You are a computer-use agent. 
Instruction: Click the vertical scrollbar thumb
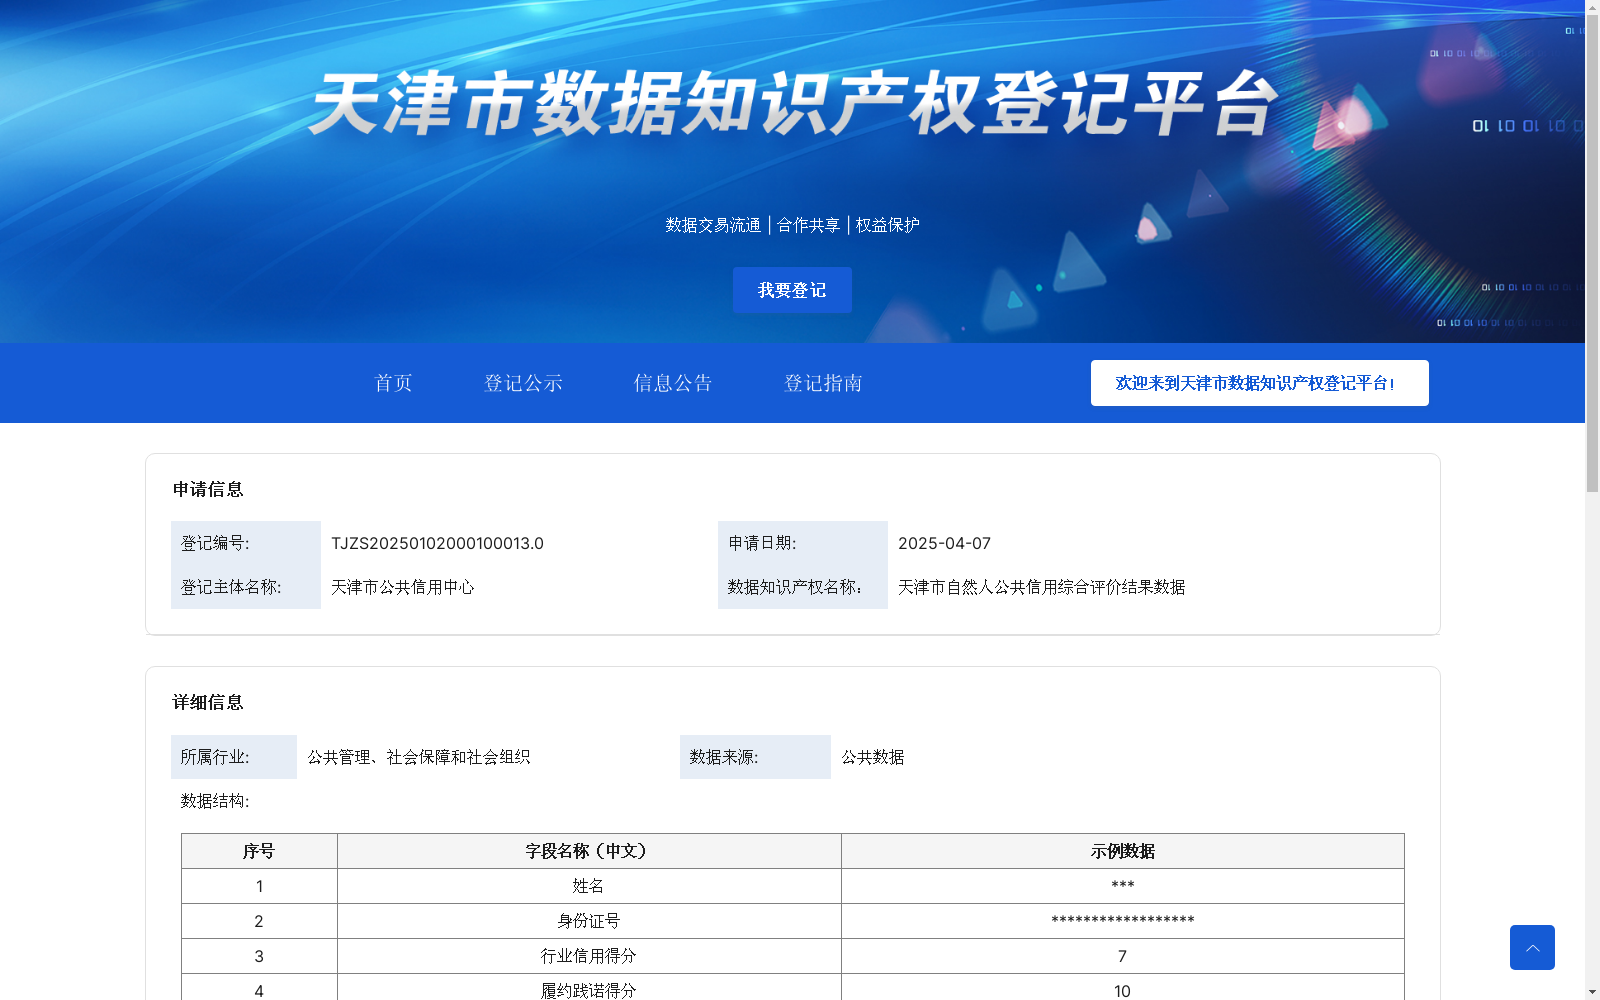coord(1592,253)
